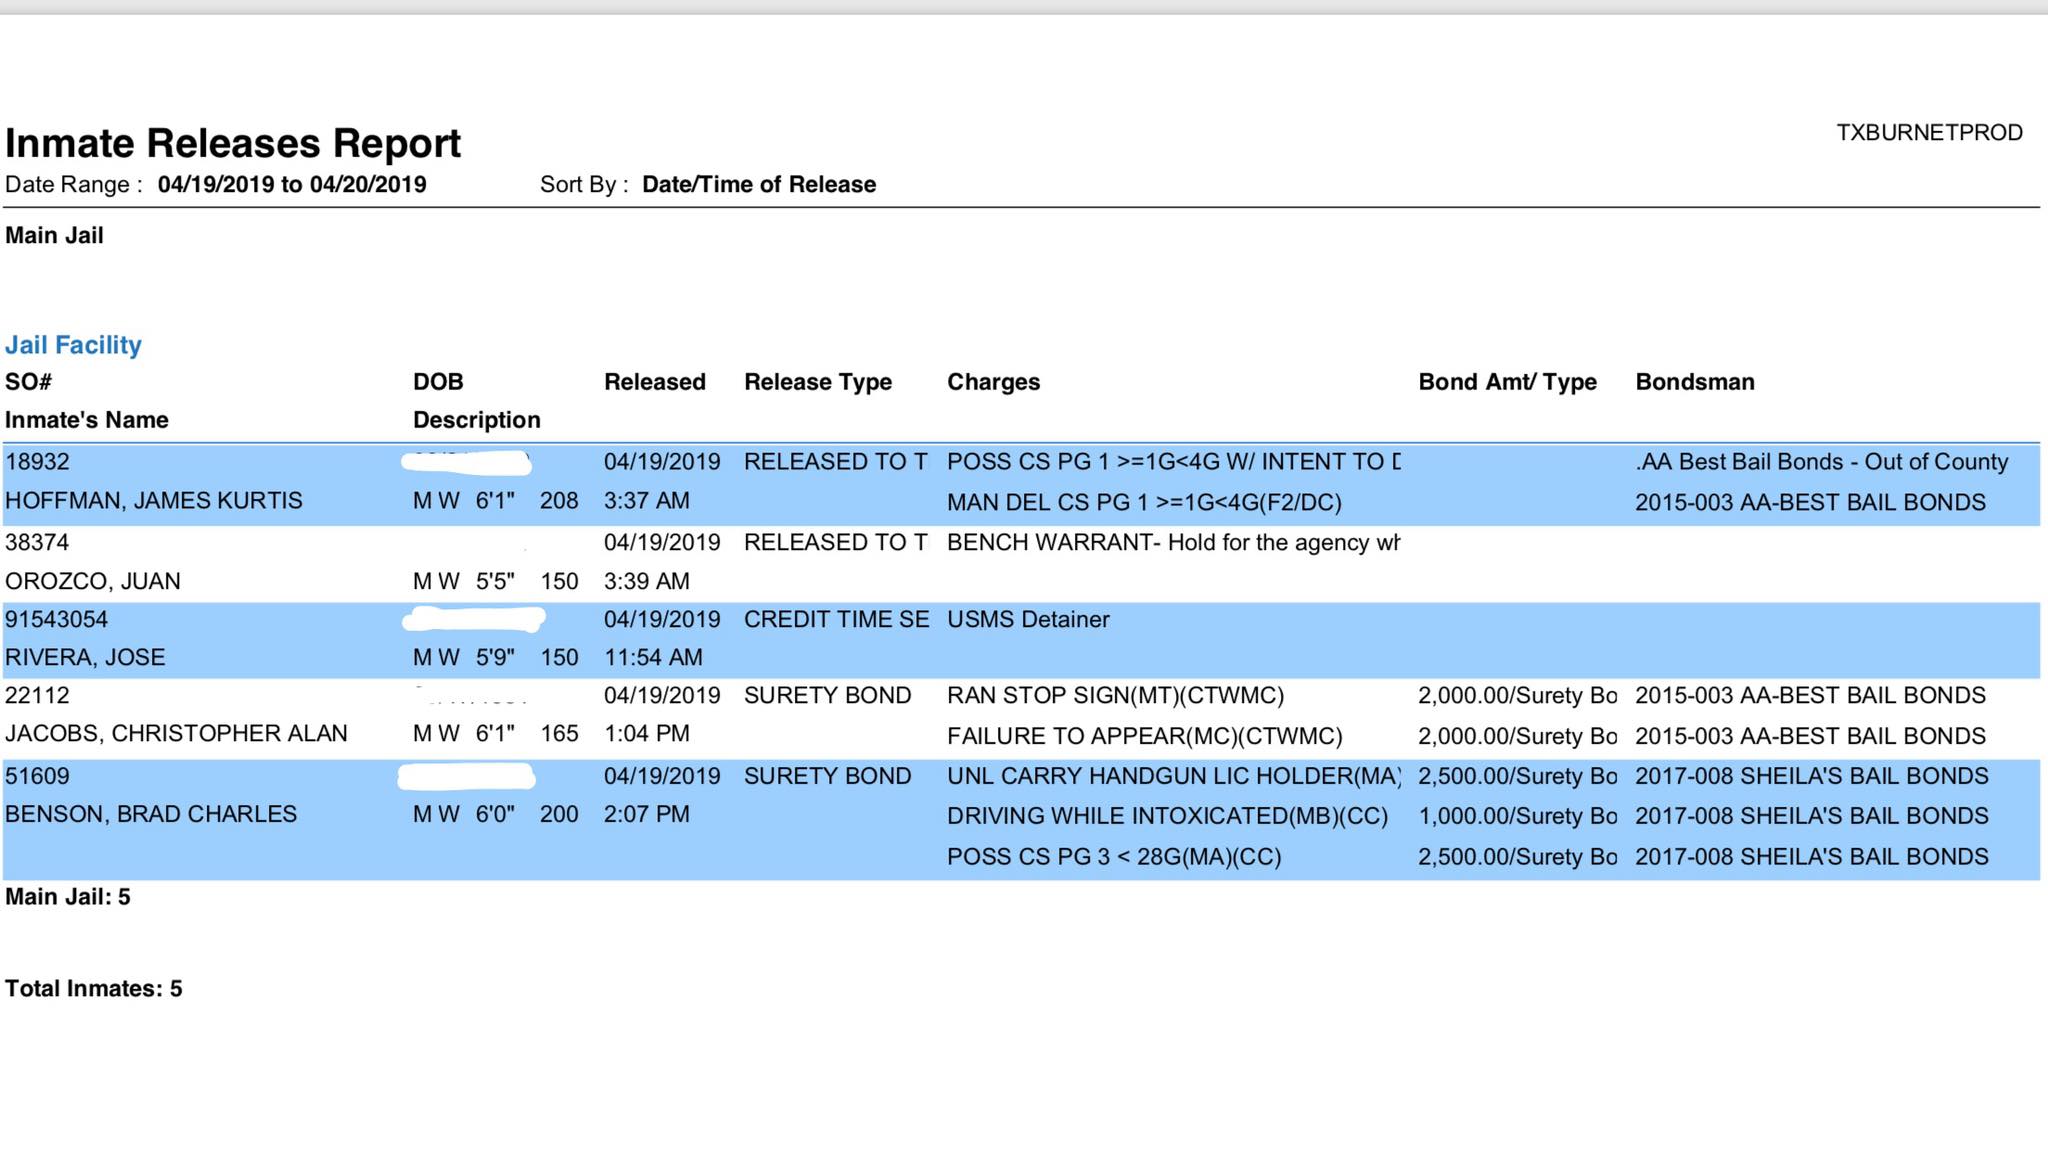Click the Main Jail section label

[x=54, y=235]
